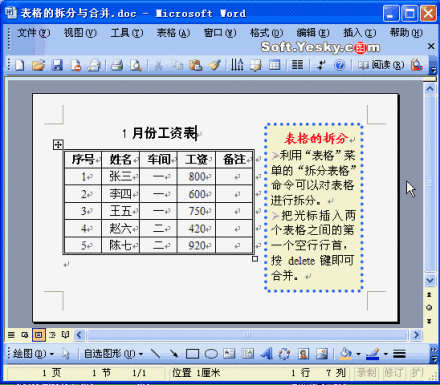Select the Rectangle shape tool

[x=192, y=354]
